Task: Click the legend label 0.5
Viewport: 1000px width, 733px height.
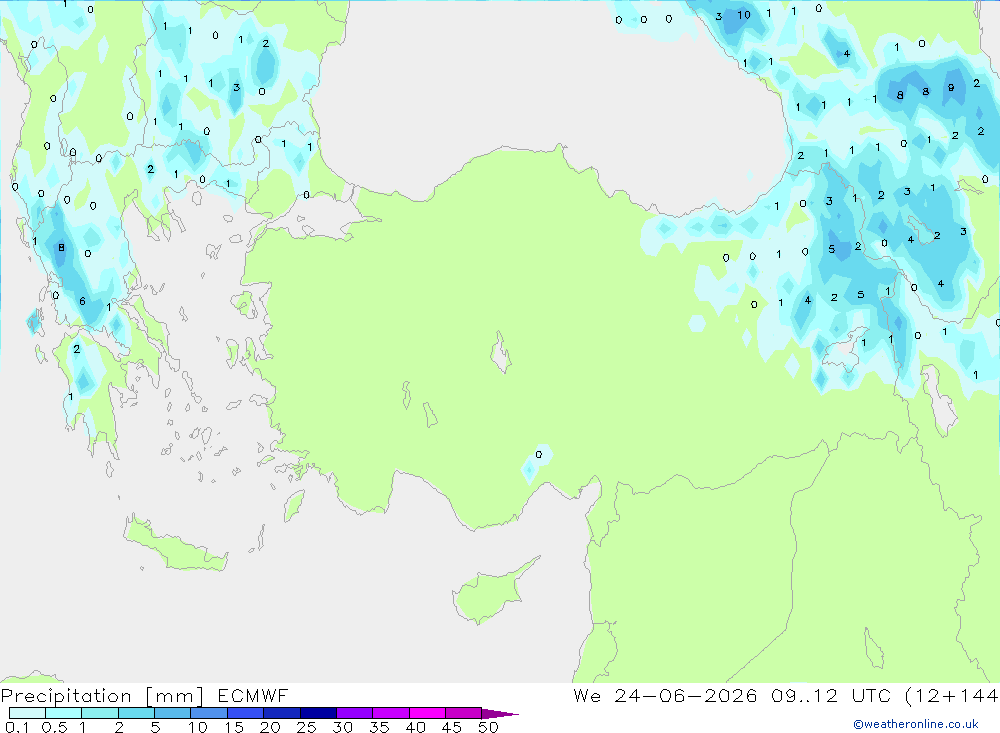Action: click(54, 727)
